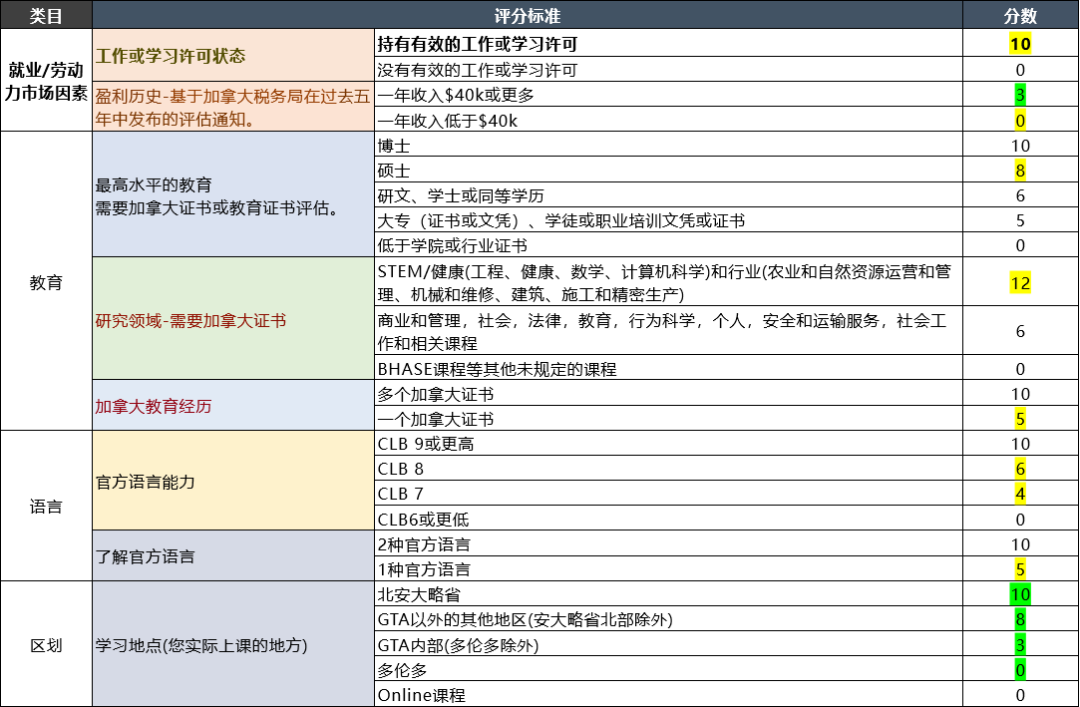Select the 多个加拿大证书 cell

(668, 393)
